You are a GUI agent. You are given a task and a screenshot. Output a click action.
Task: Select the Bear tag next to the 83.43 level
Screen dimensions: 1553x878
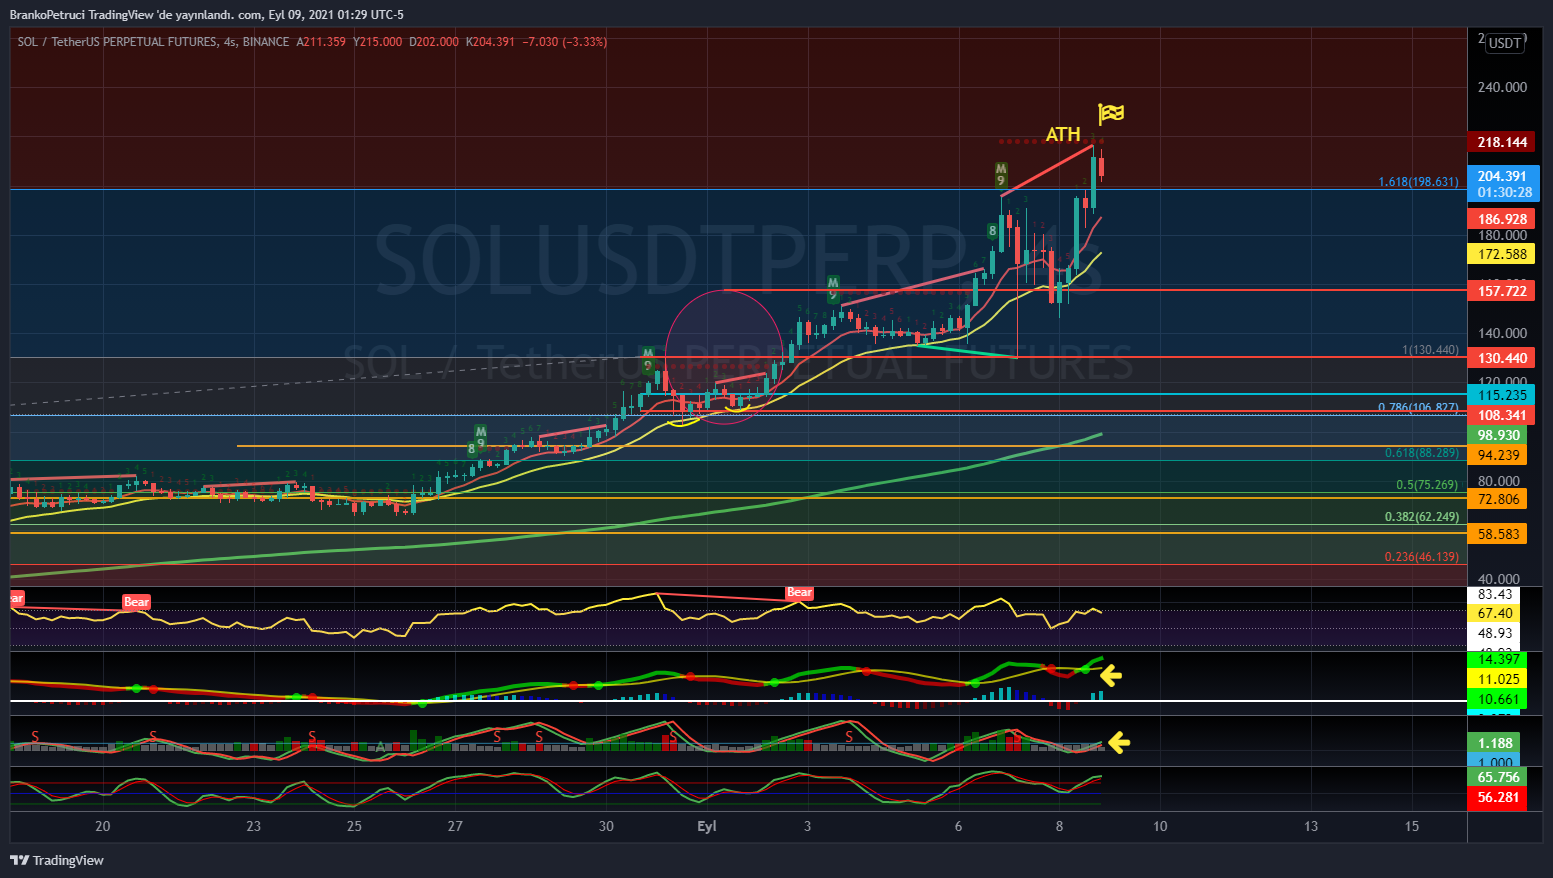click(x=799, y=593)
